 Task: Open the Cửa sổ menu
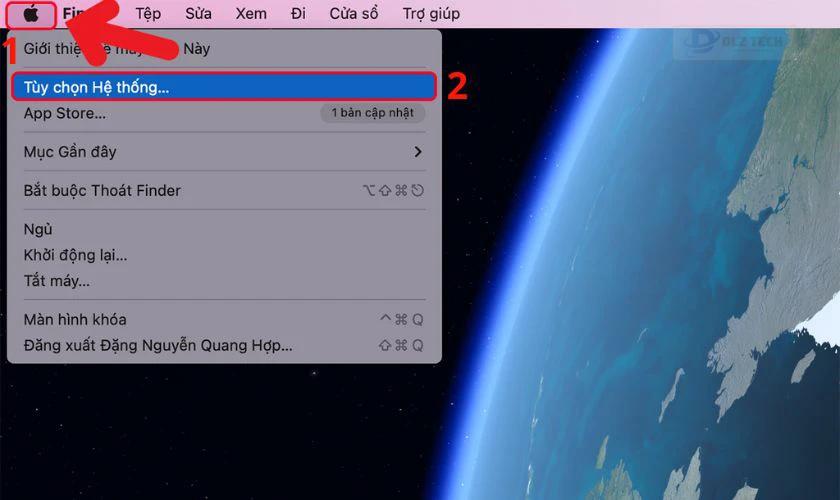point(354,13)
